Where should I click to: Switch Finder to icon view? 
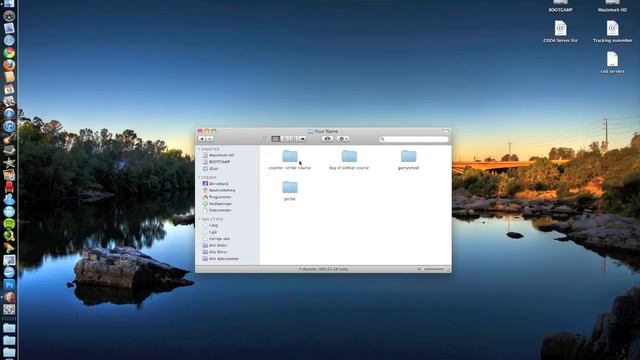coord(276,139)
